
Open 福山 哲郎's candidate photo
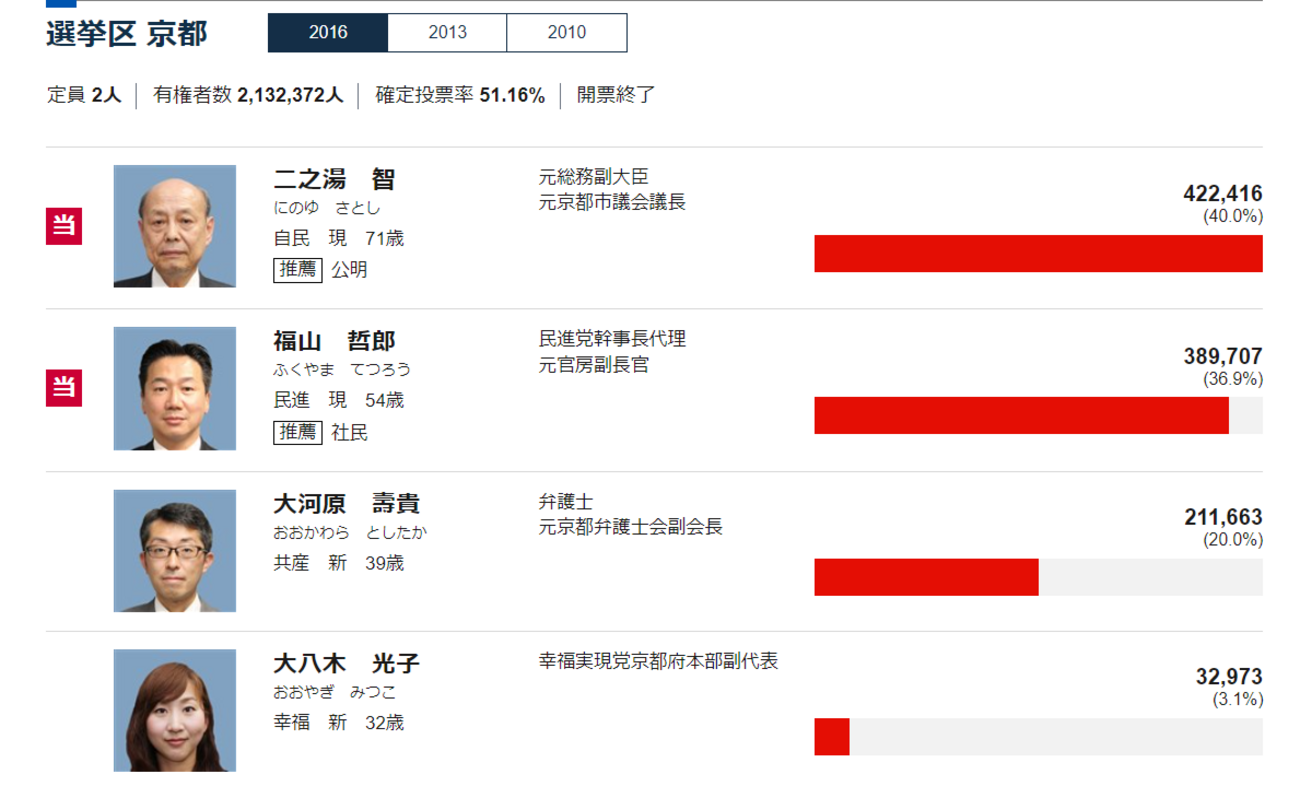pos(175,388)
